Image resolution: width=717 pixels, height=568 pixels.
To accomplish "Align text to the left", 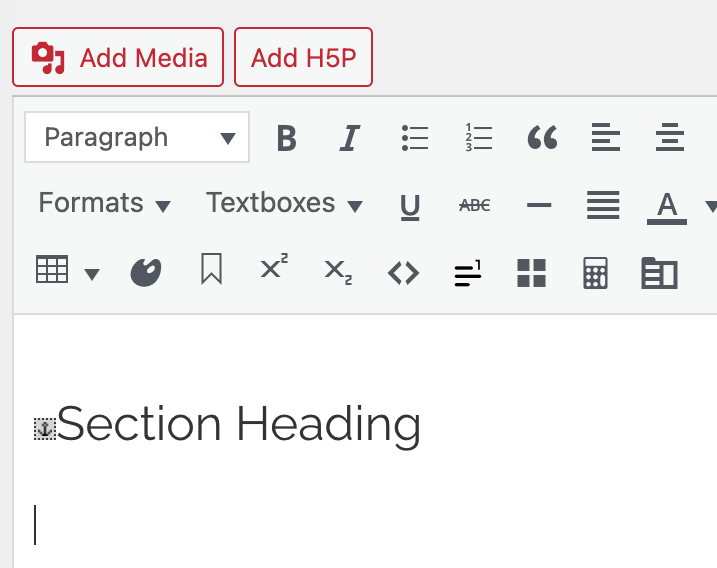I will click(x=605, y=138).
